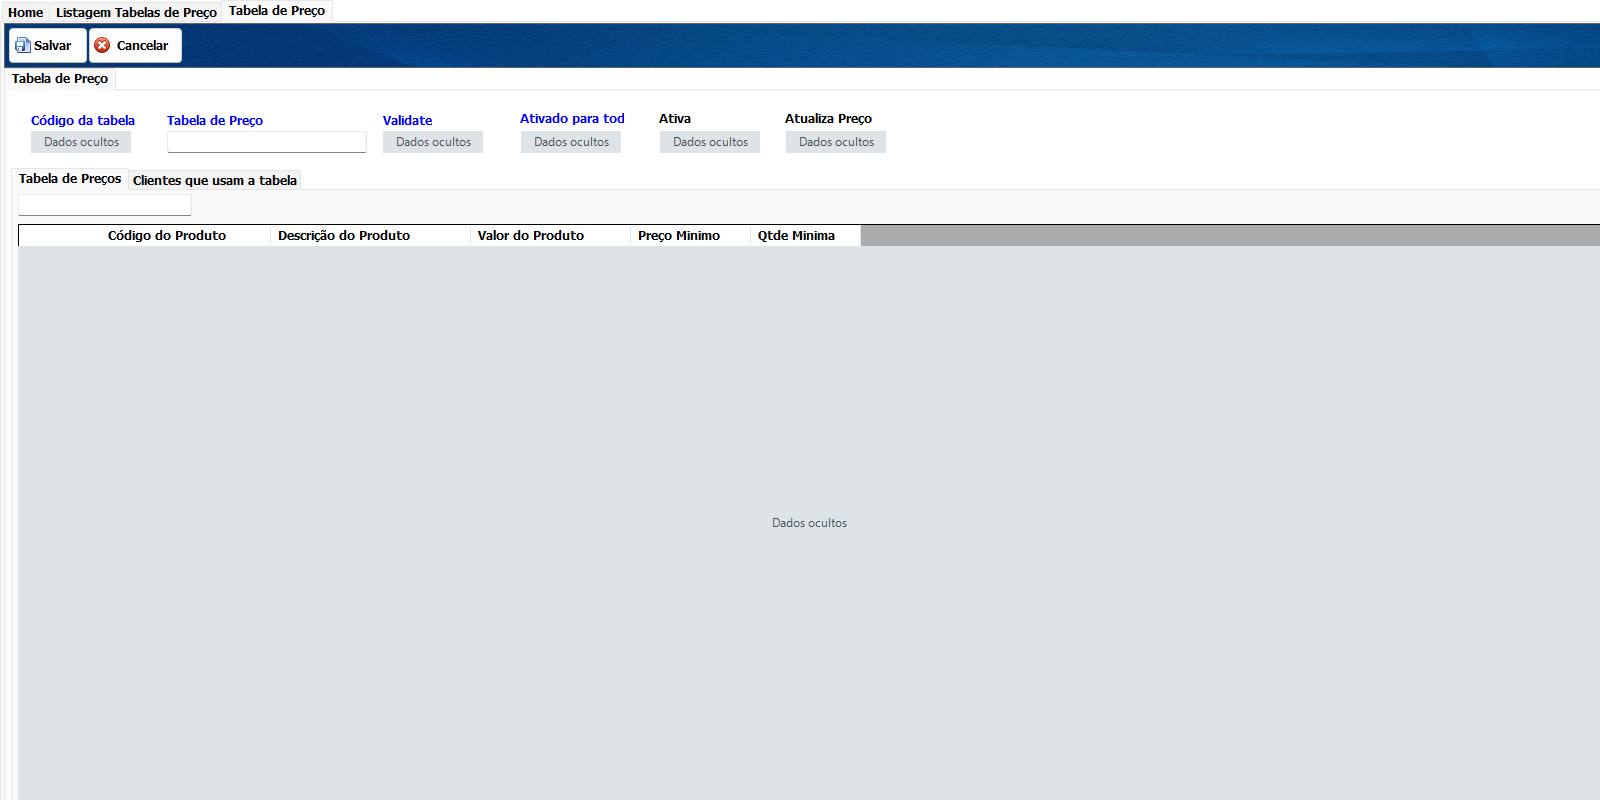Go to the Home tab

25,12
